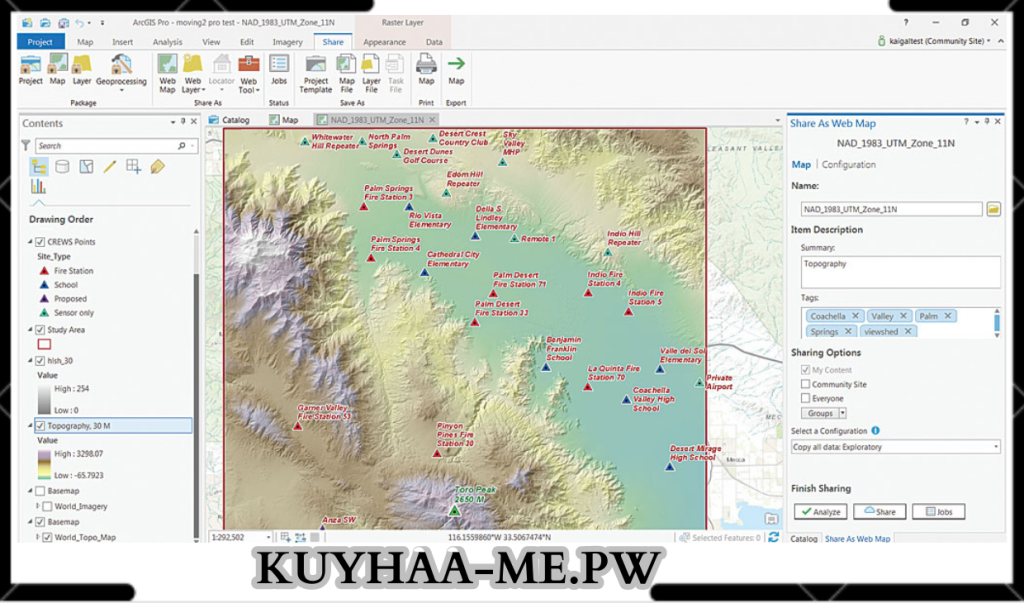
Task: Remove the Palm tag
Action: pyautogui.click(x=948, y=316)
